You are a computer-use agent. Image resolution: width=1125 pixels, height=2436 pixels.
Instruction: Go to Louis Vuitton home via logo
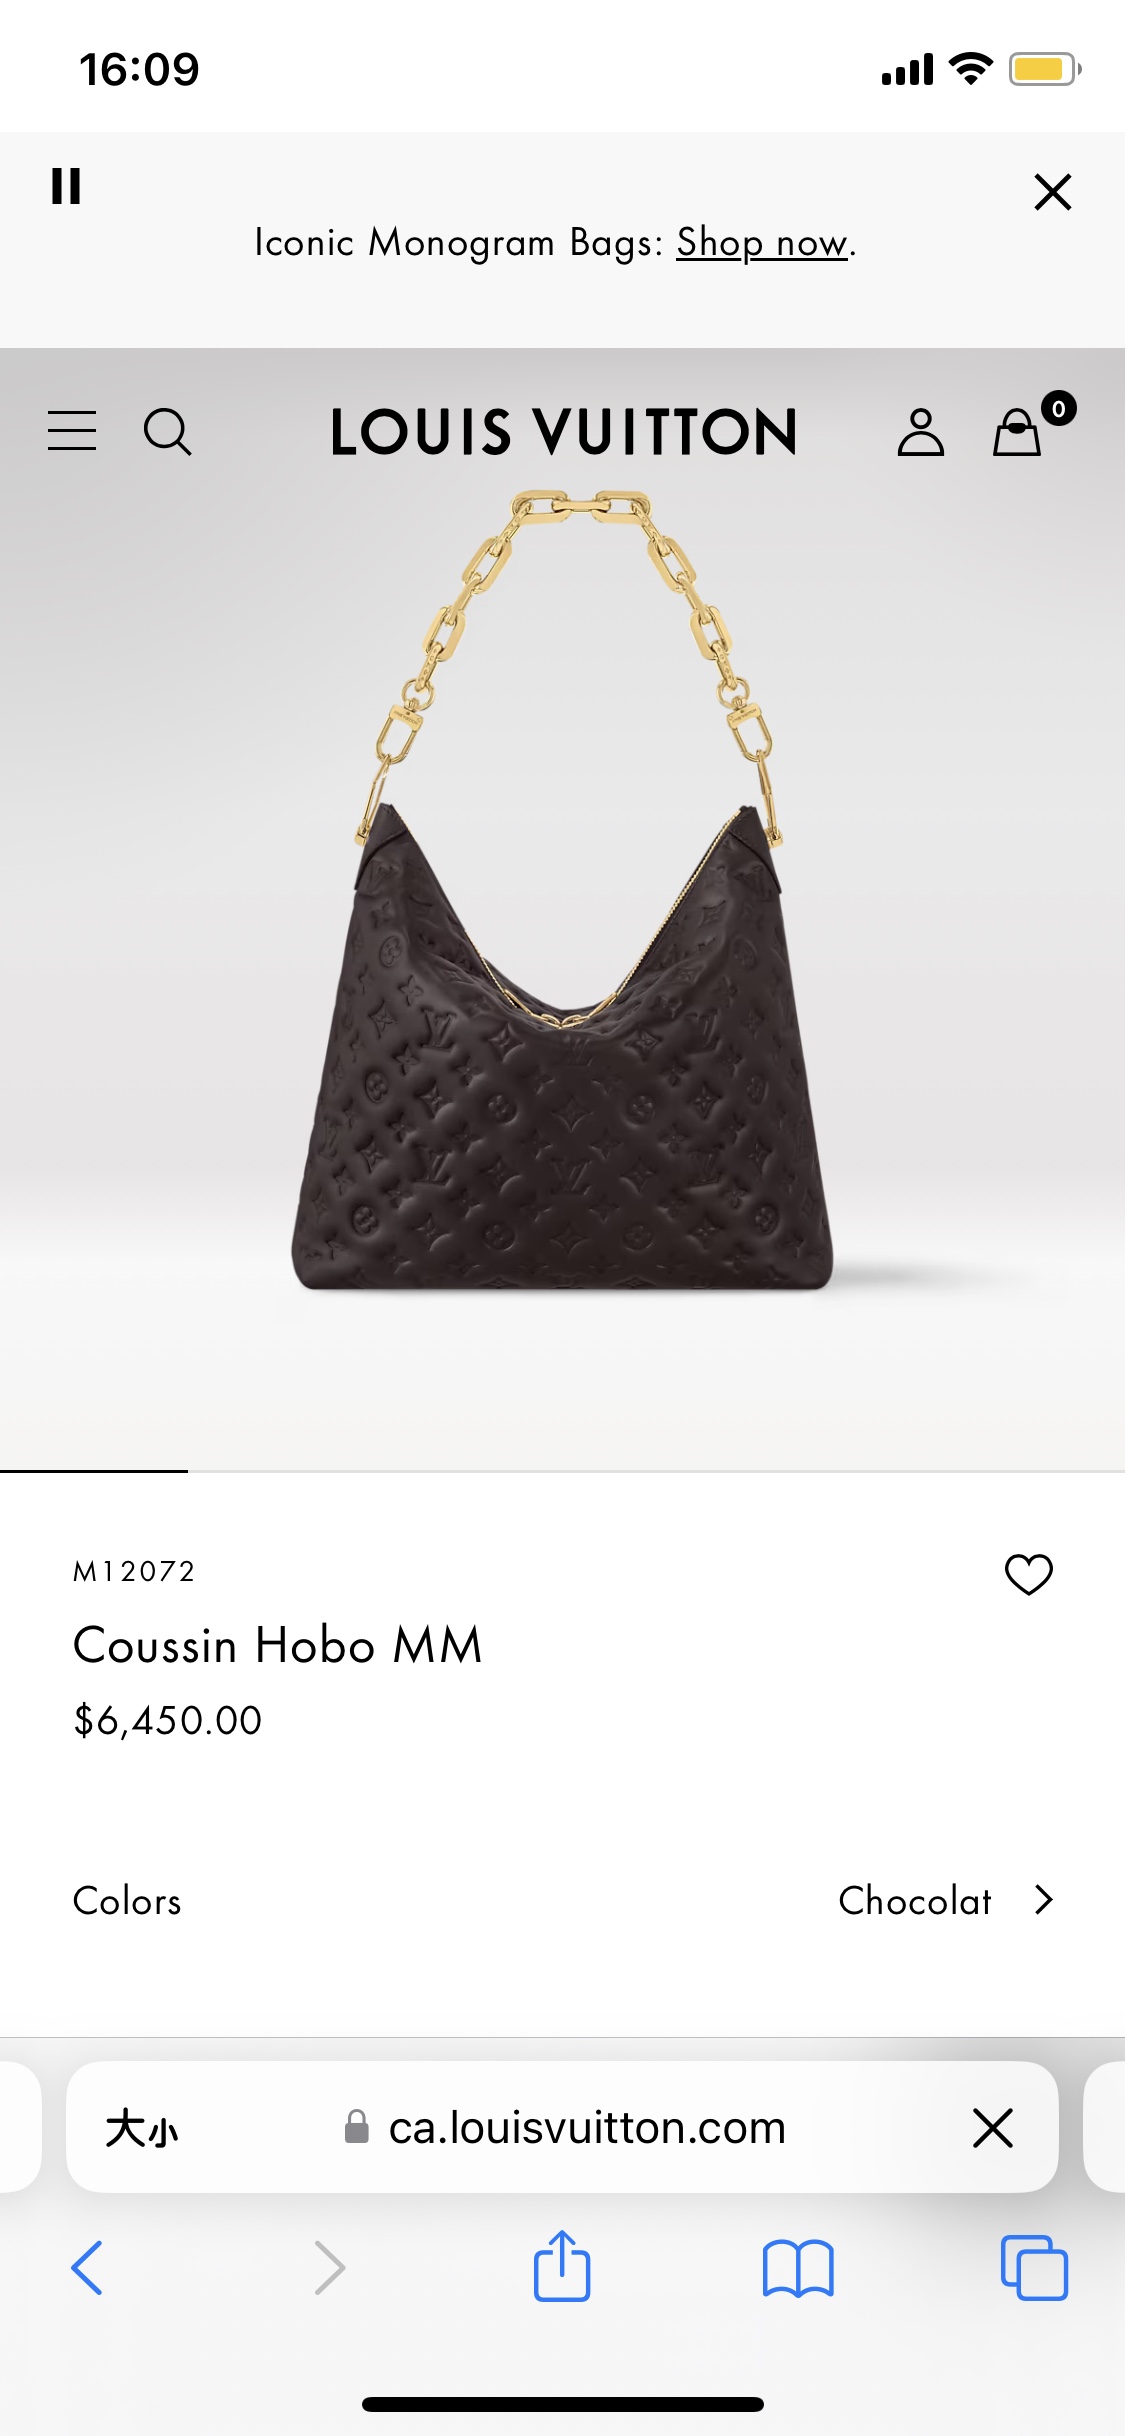coord(564,432)
